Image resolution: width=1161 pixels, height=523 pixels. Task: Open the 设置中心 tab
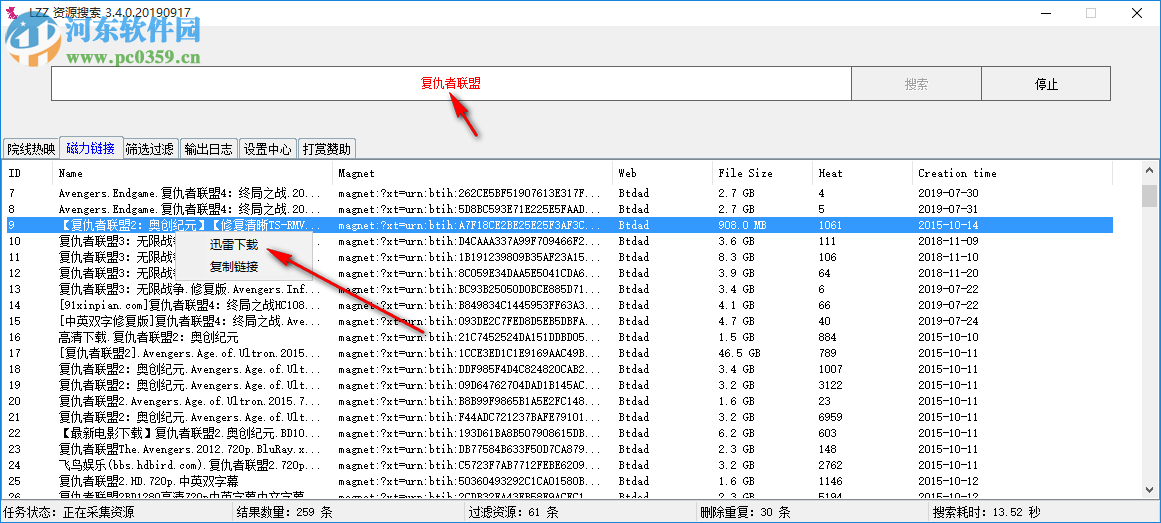pos(268,149)
